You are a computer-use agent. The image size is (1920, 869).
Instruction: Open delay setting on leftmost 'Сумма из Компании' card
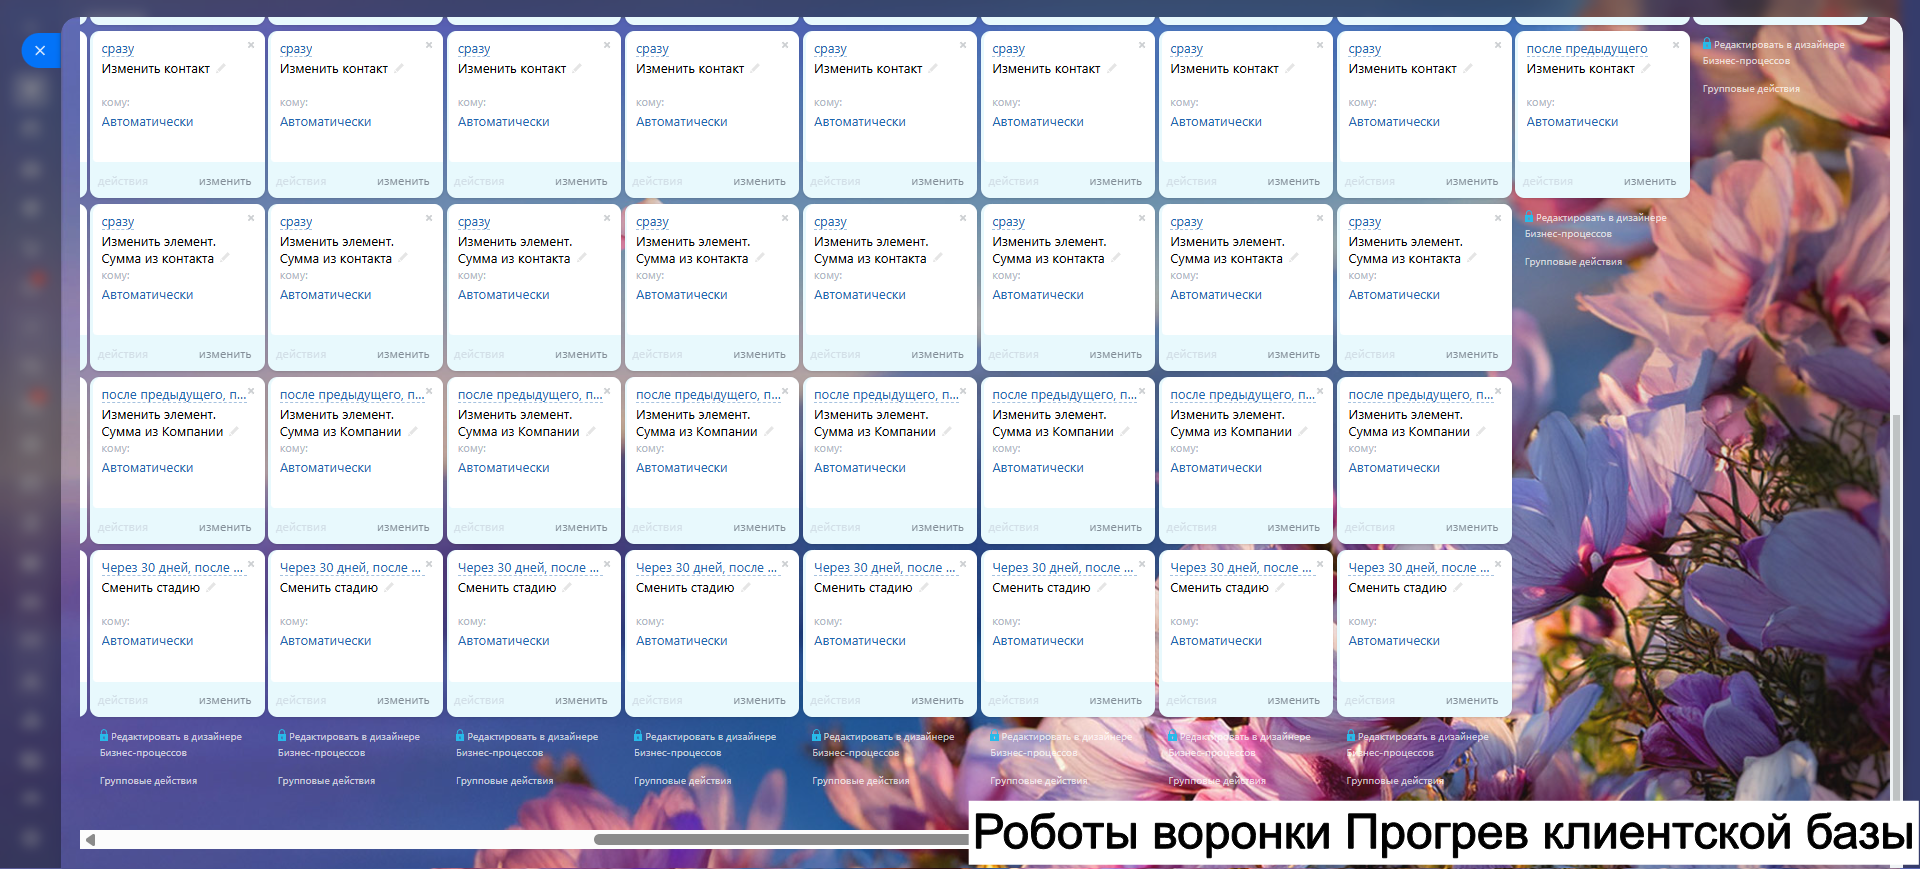coord(173,395)
